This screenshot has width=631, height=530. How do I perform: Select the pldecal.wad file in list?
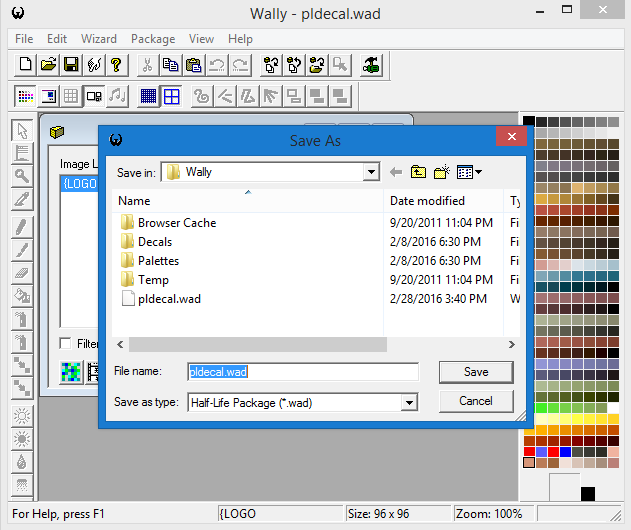(x=161, y=299)
